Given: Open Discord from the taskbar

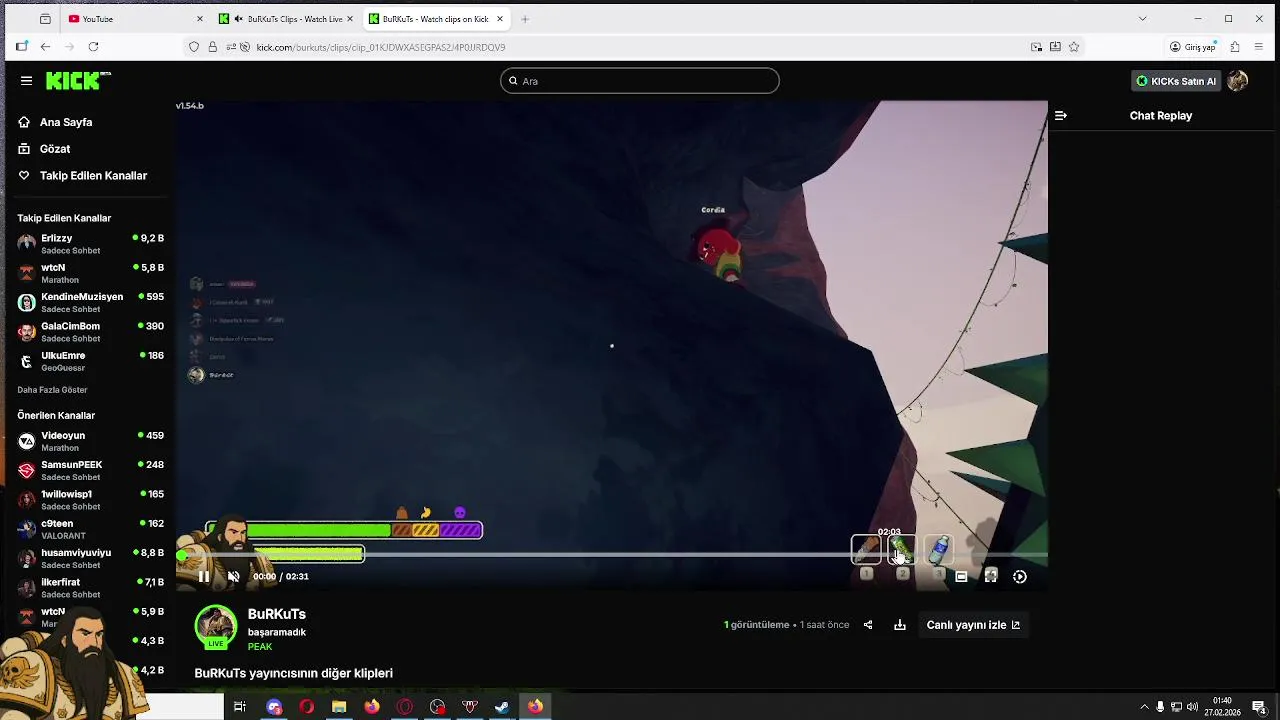Looking at the screenshot, I should pos(274,707).
